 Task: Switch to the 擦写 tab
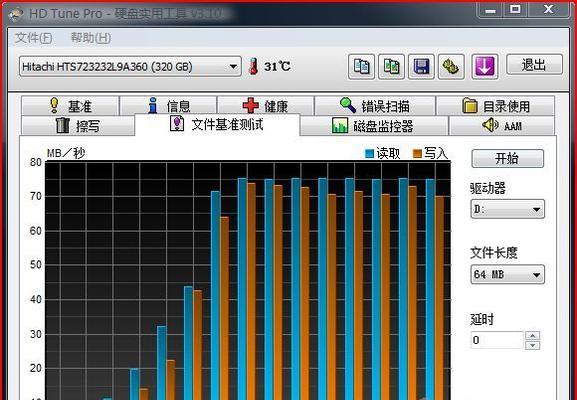(78, 125)
